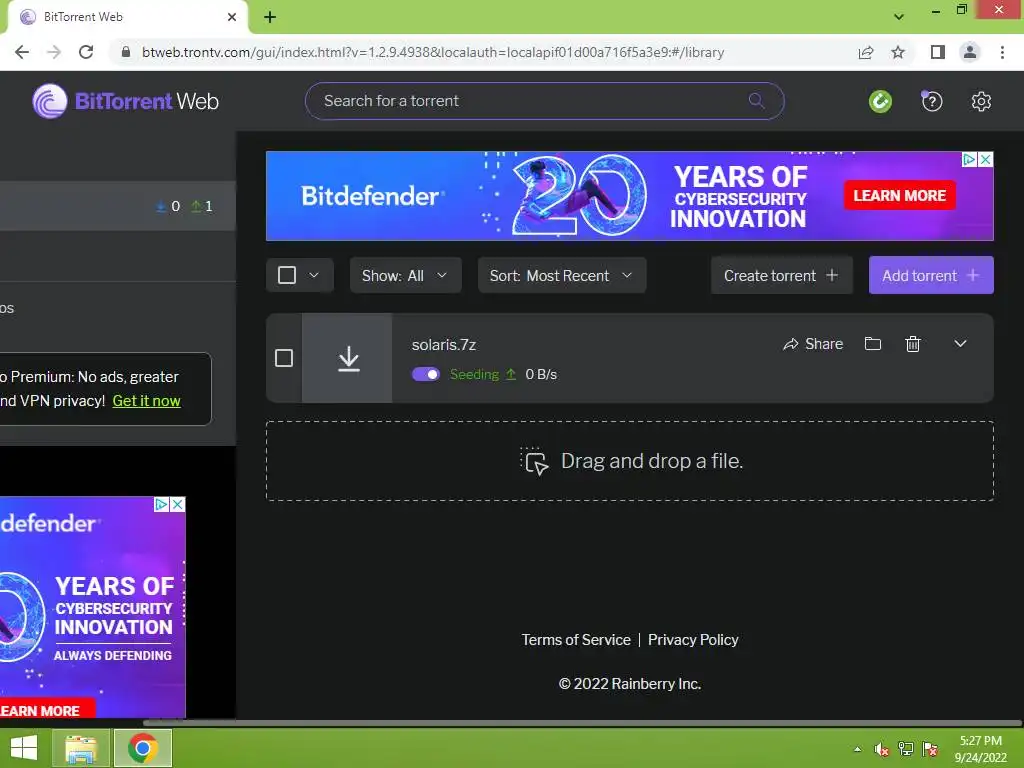Viewport: 1024px width, 768px height.
Task: Click the BitTorrent Web logo
Action: [x=125, y=101]
